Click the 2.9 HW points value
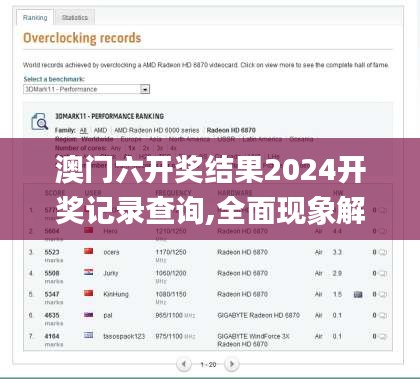The image size is (420, 379). (337, 273)
